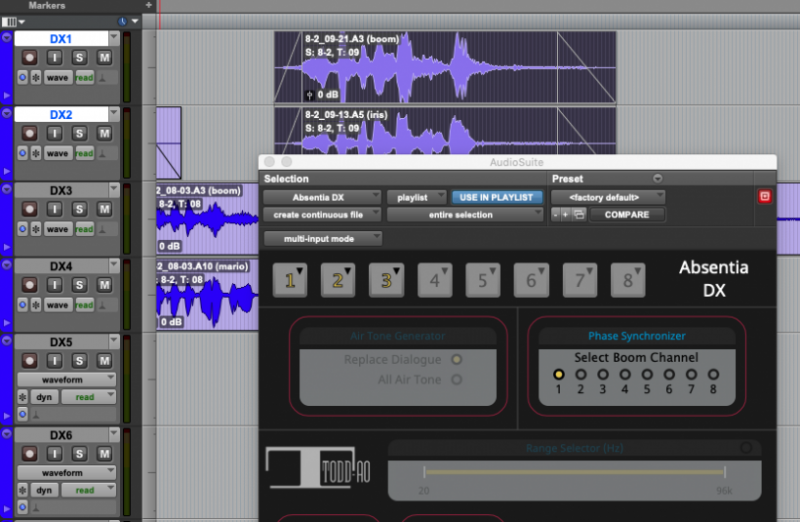Open the plug-in settings select icon

(x=579, y=215)
